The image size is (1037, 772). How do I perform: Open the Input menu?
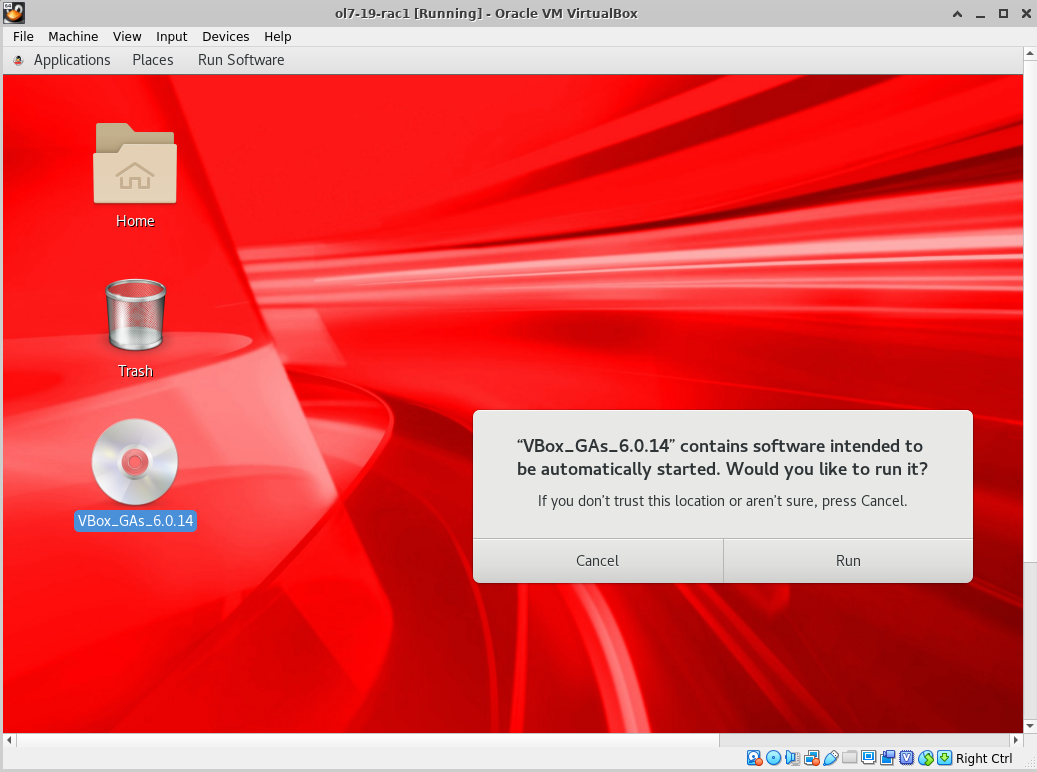(x=171, y=36)
